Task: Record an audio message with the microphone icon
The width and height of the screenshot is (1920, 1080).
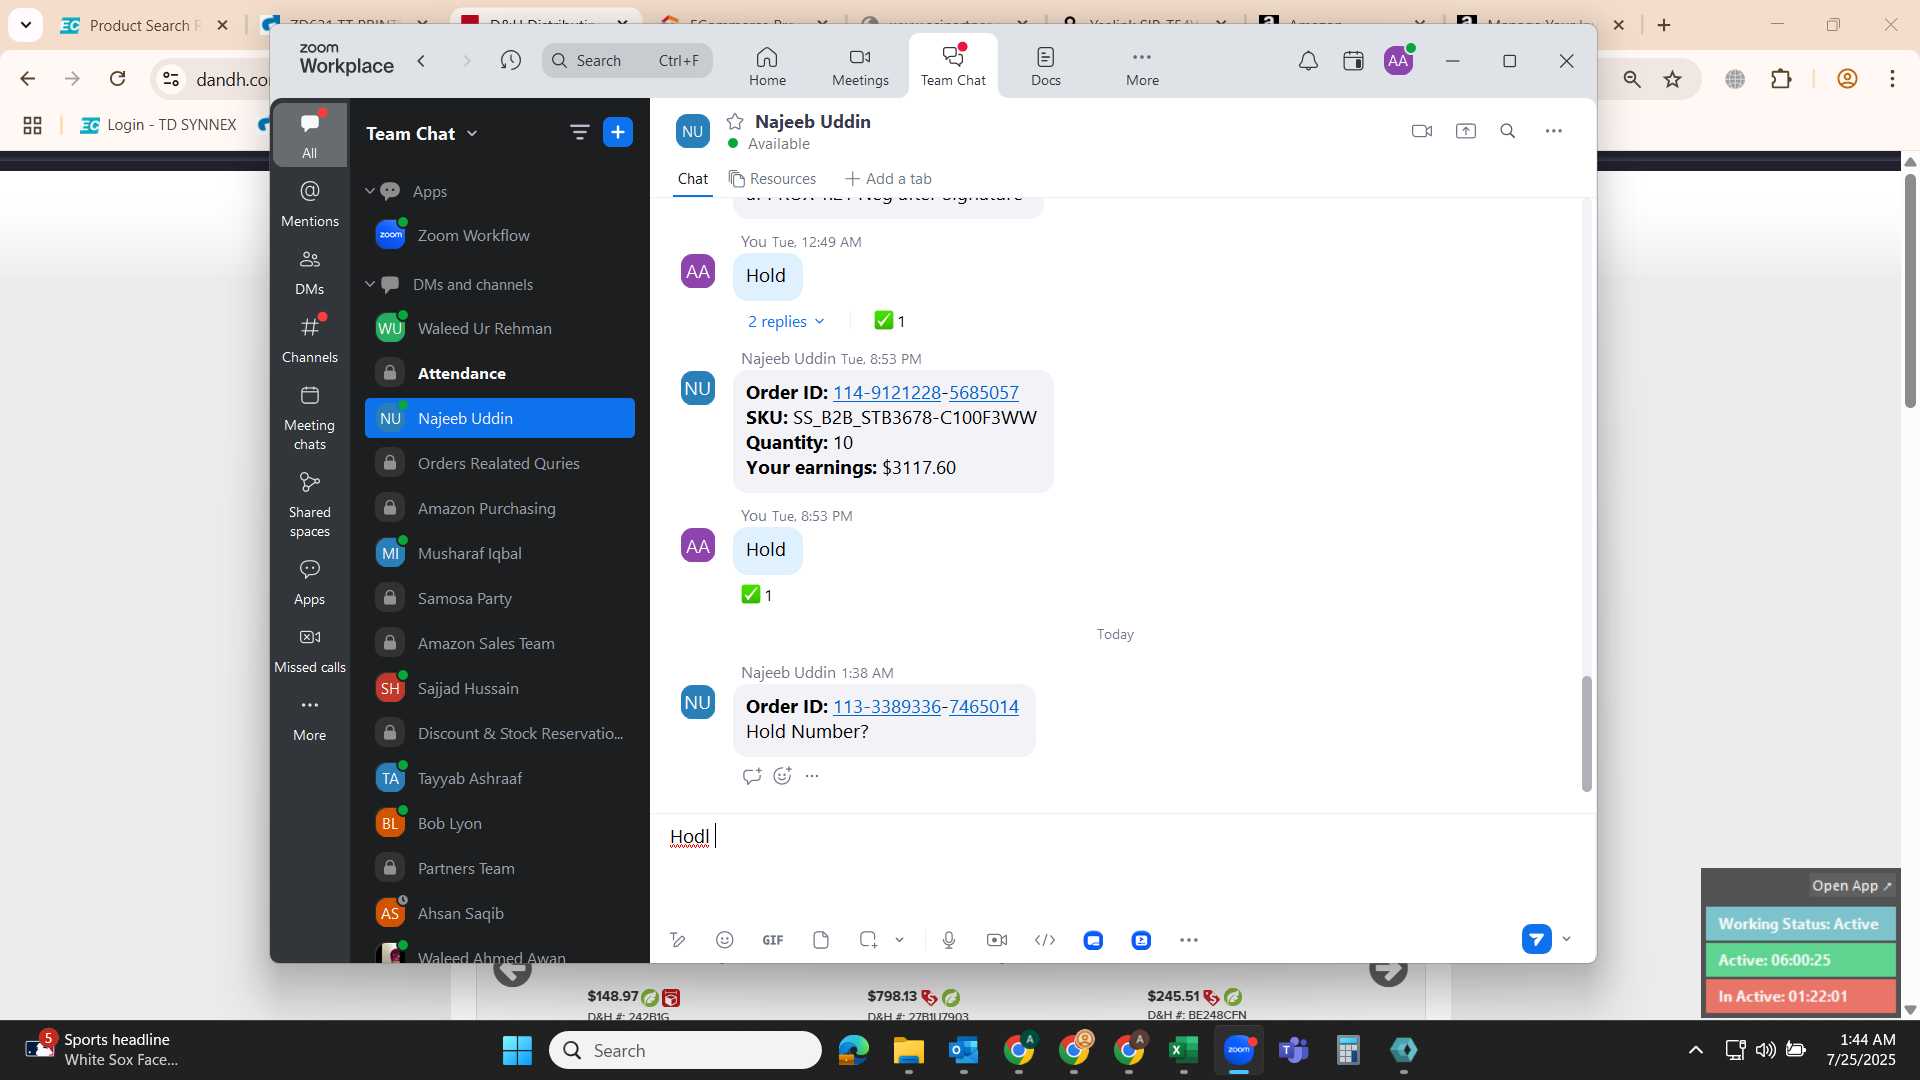Action: (949, 940)
